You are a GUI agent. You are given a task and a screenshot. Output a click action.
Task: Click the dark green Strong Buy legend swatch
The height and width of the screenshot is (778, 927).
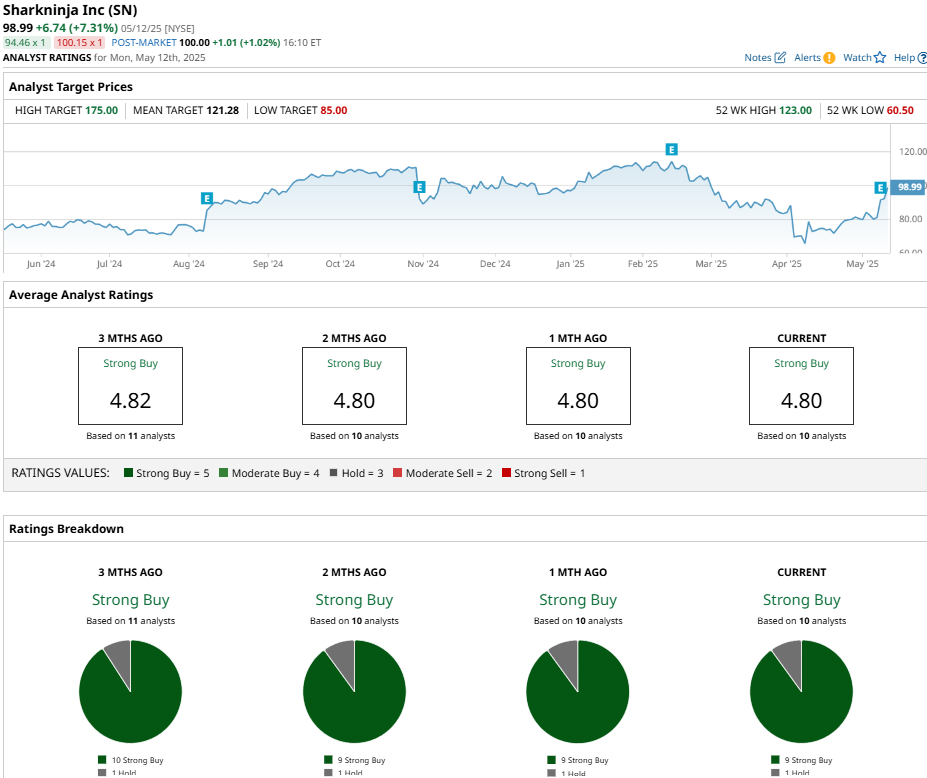128,473
